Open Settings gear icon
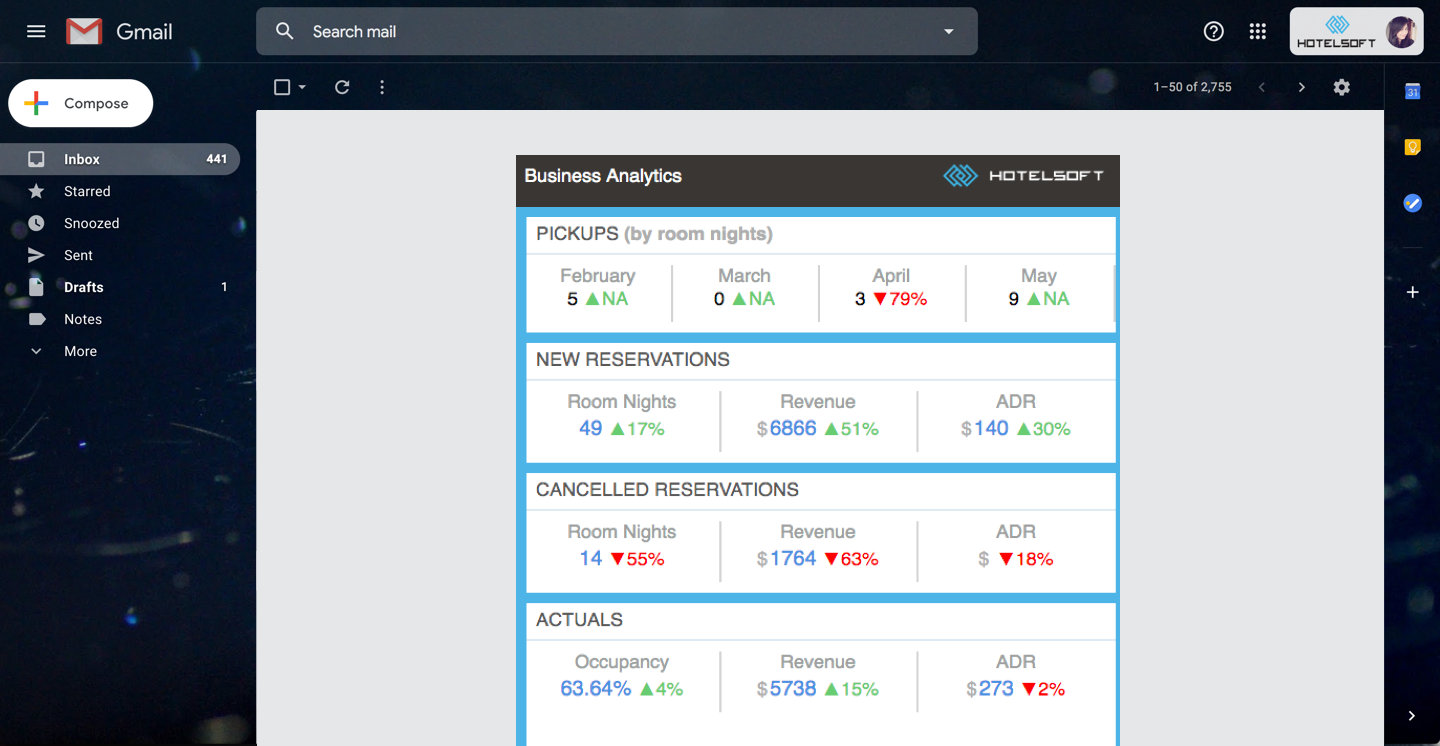 point(1341,87)
